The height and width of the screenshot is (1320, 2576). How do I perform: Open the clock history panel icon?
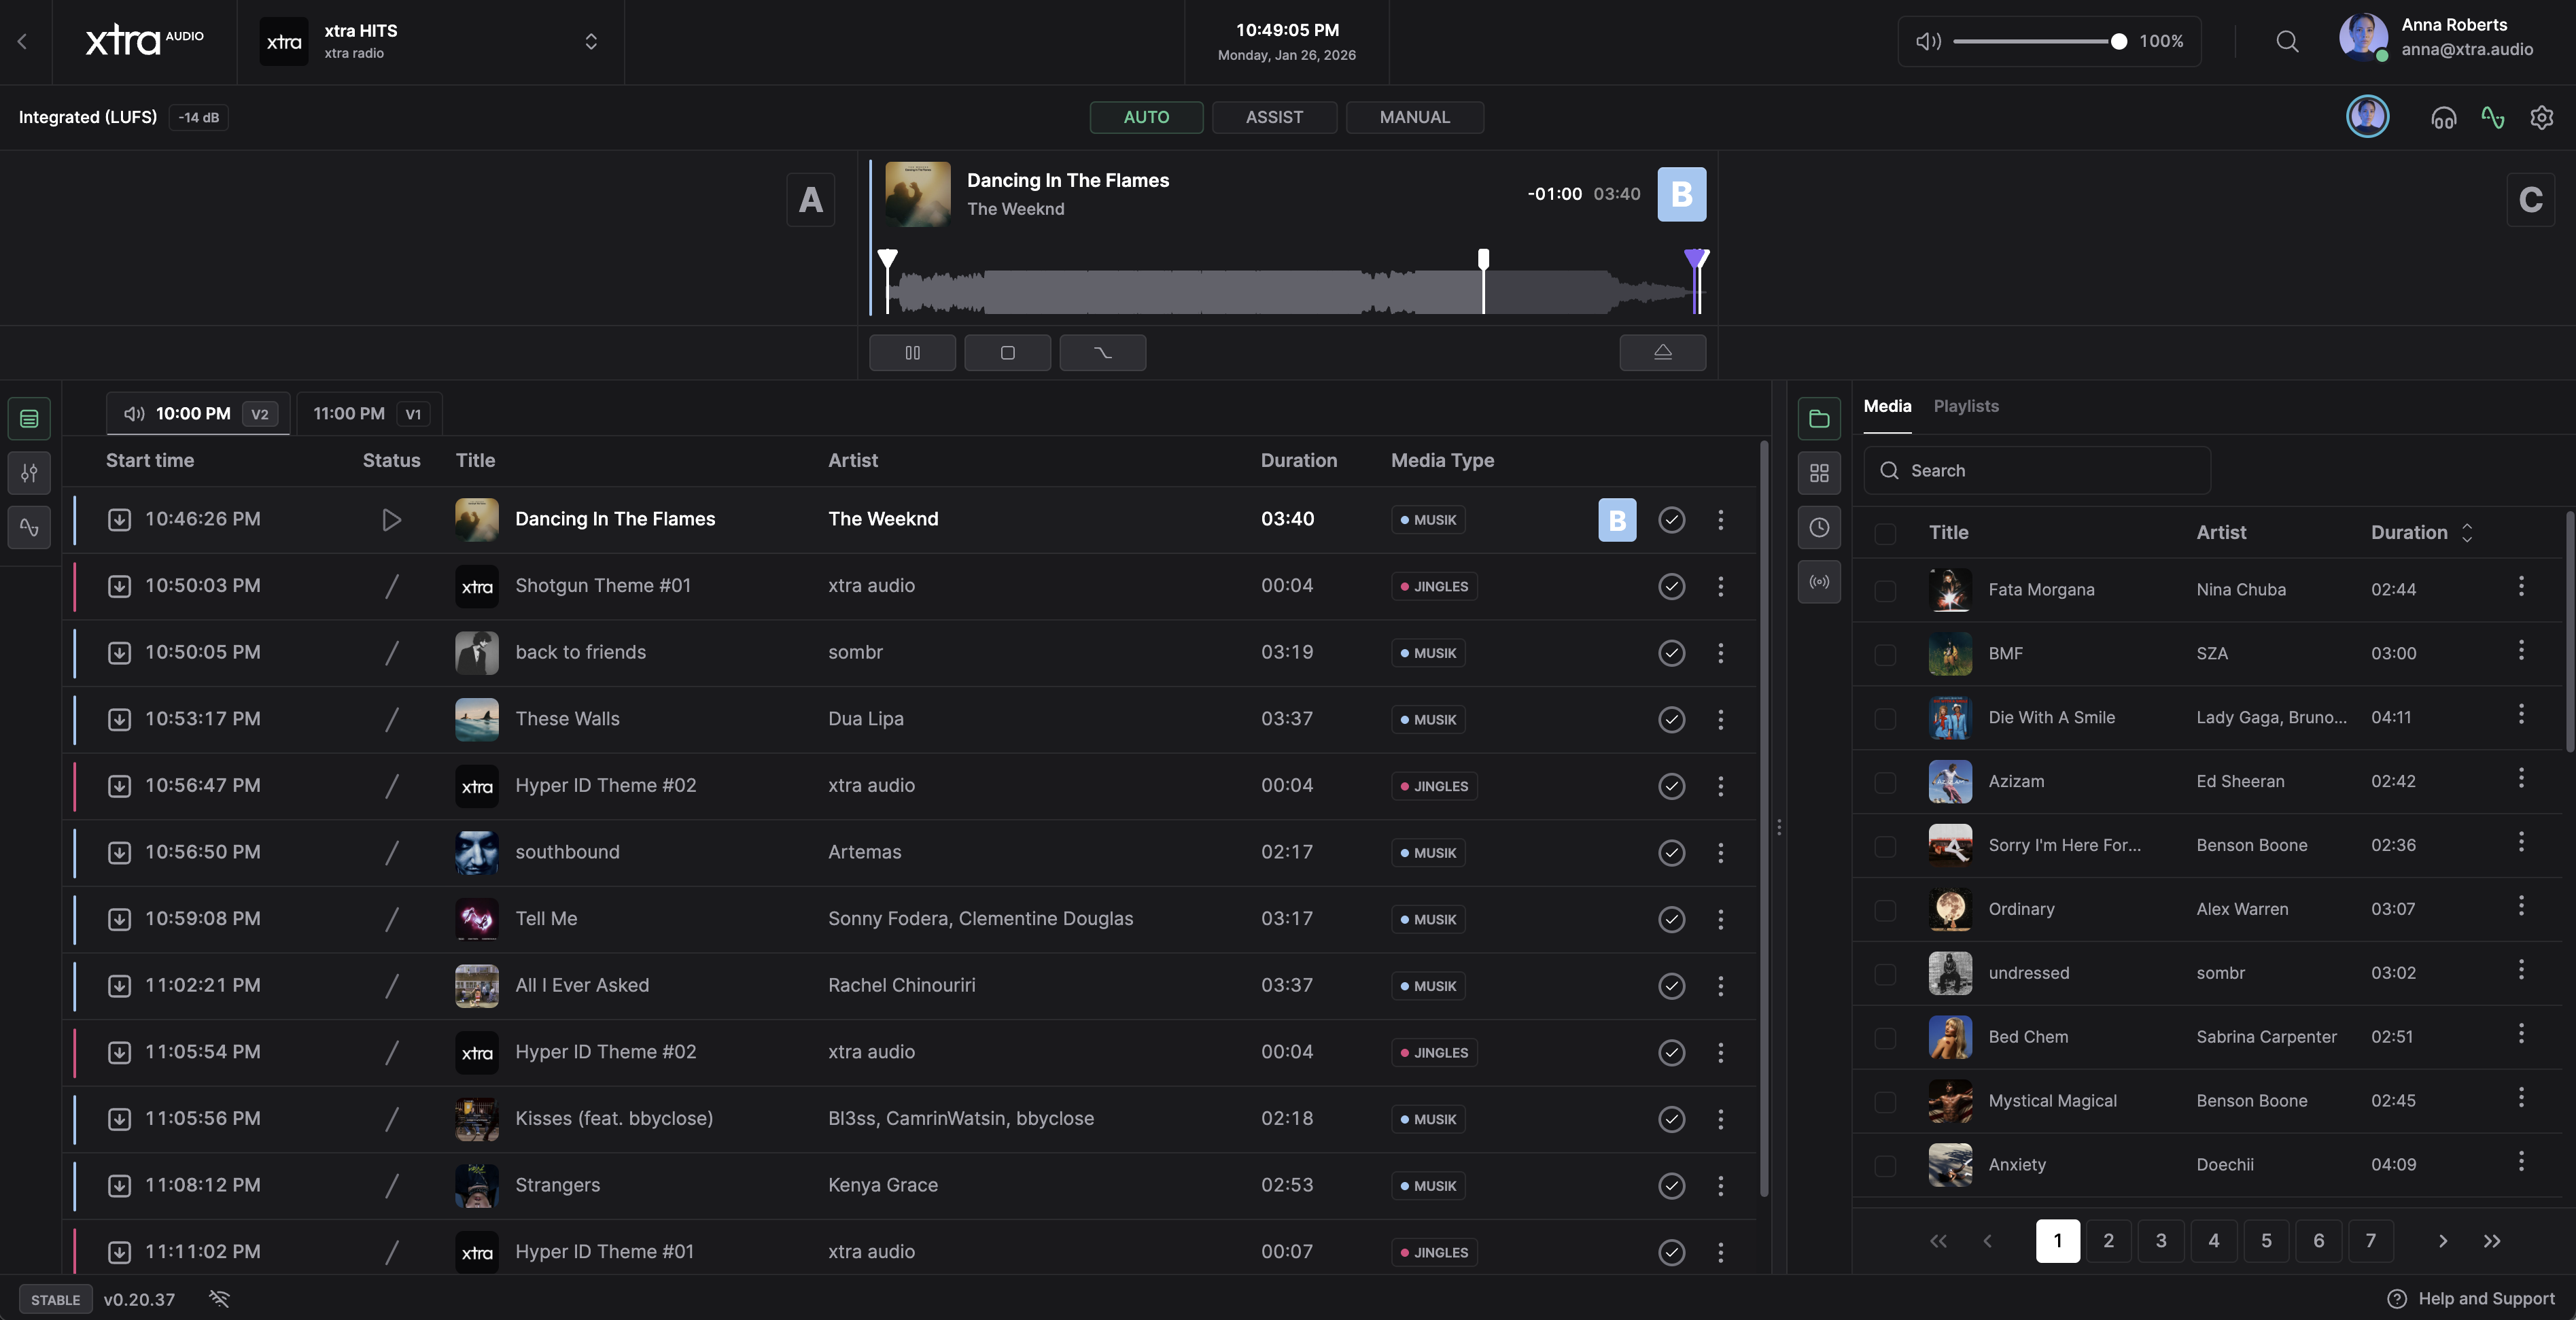pyautogui.click(x=1819, y=527)
